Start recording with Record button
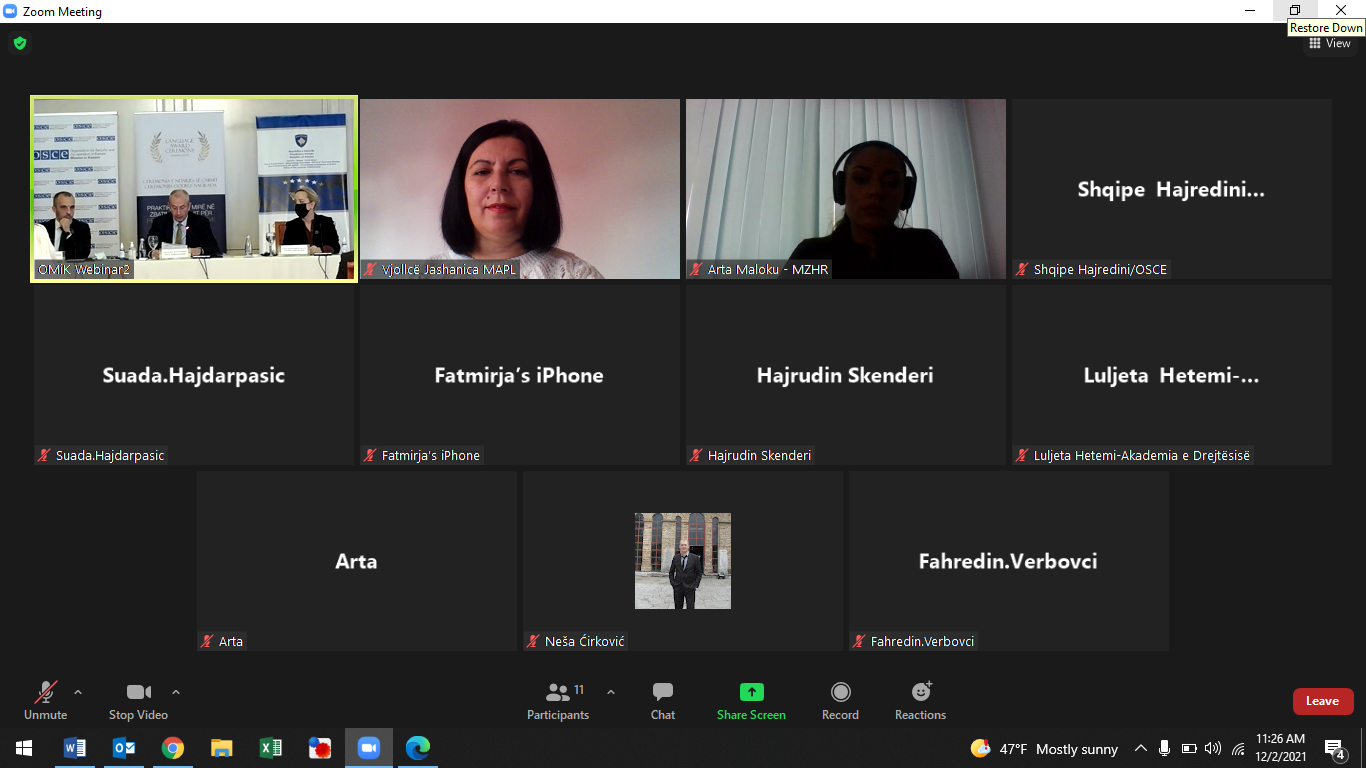The image size is (1366, 768). point(840,700)
